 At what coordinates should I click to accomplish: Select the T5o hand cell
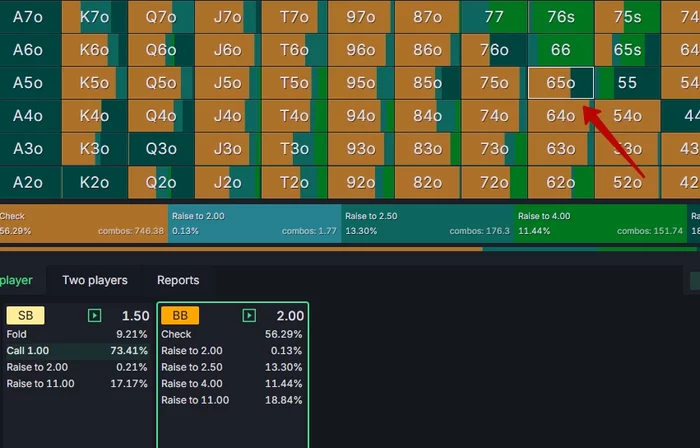pyautogui.click(x=294, y=83)
